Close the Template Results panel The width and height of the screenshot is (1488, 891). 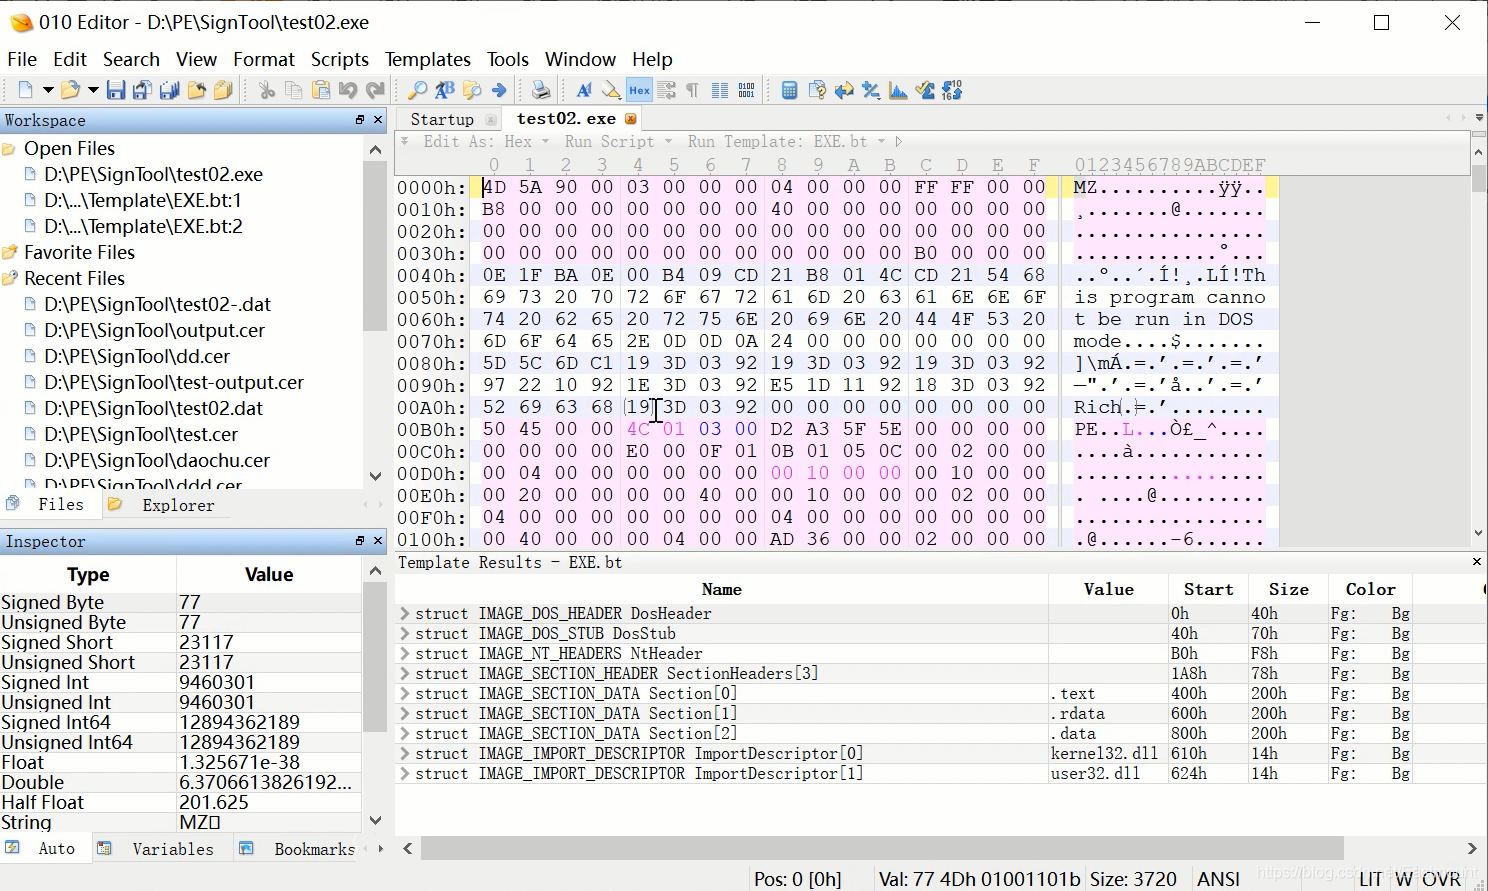[x=1477, y=562]
